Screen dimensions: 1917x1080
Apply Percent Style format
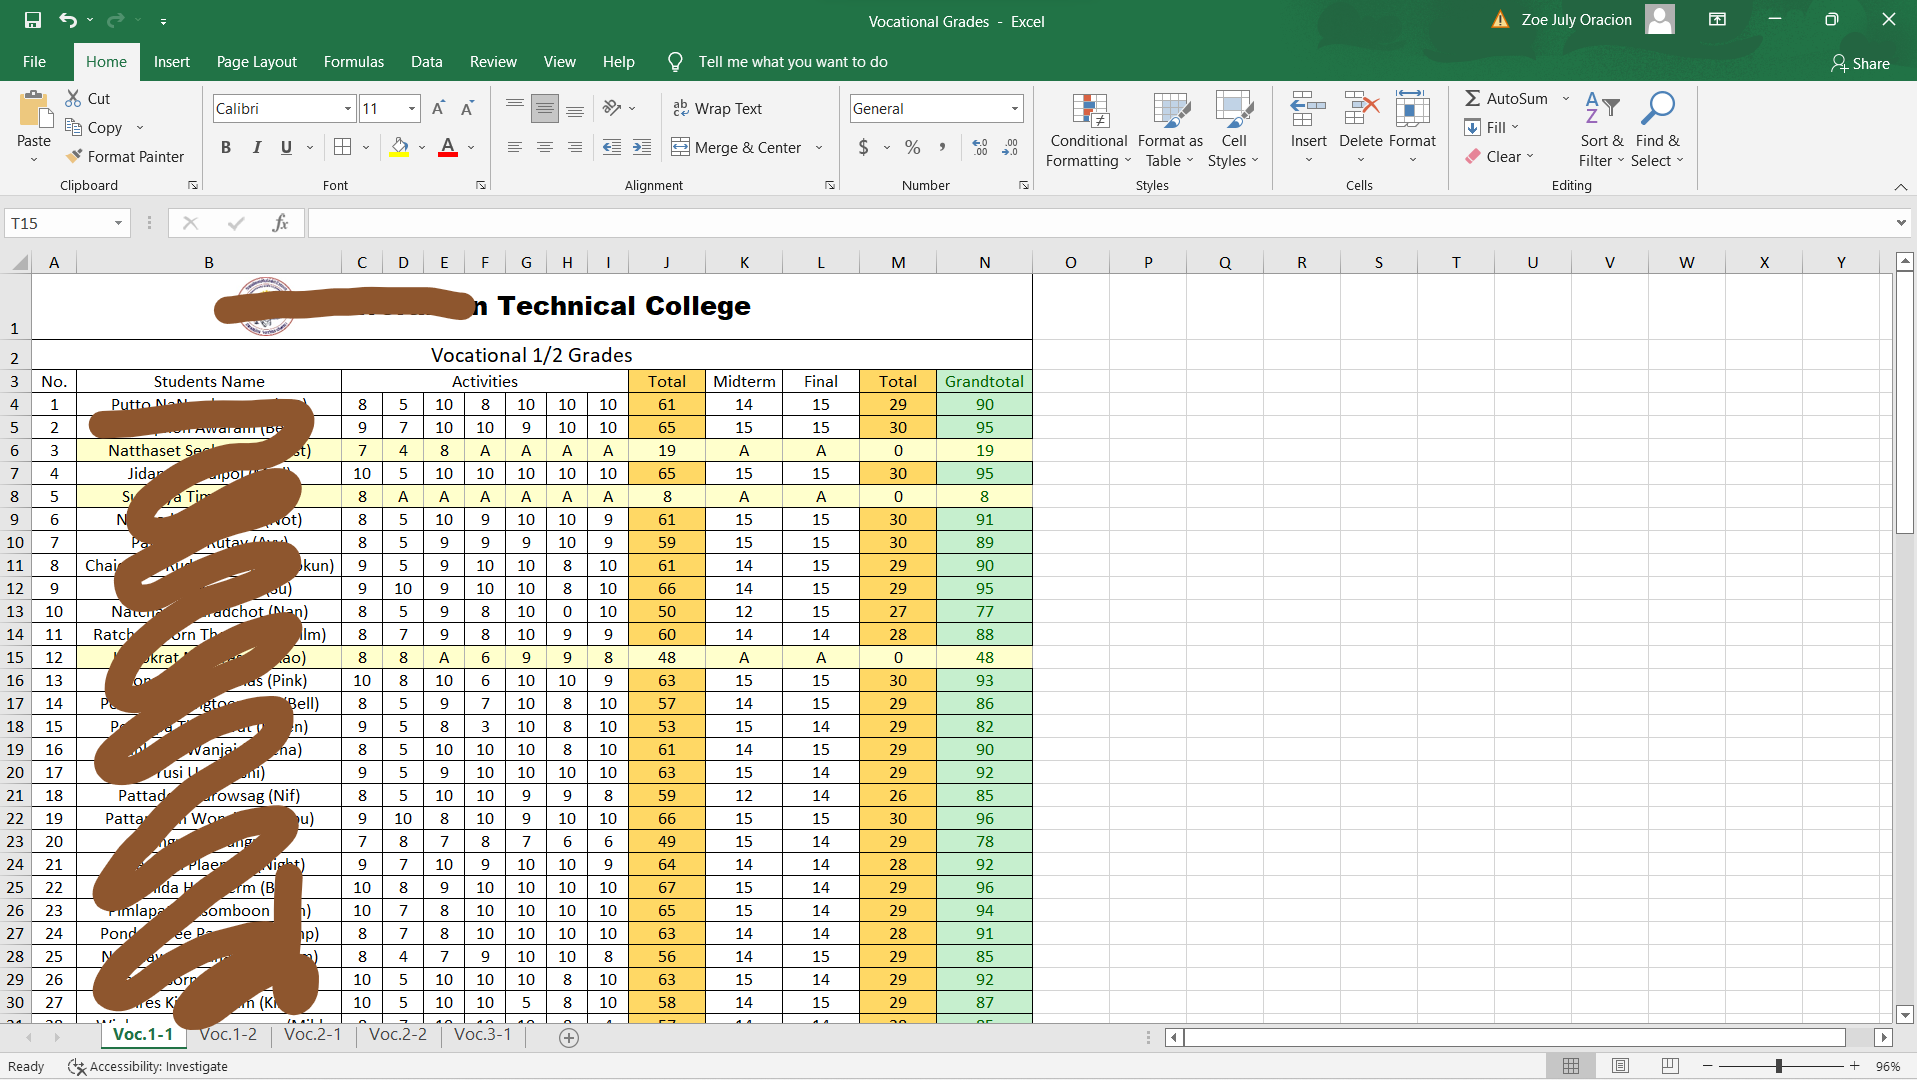click(913, 147)
